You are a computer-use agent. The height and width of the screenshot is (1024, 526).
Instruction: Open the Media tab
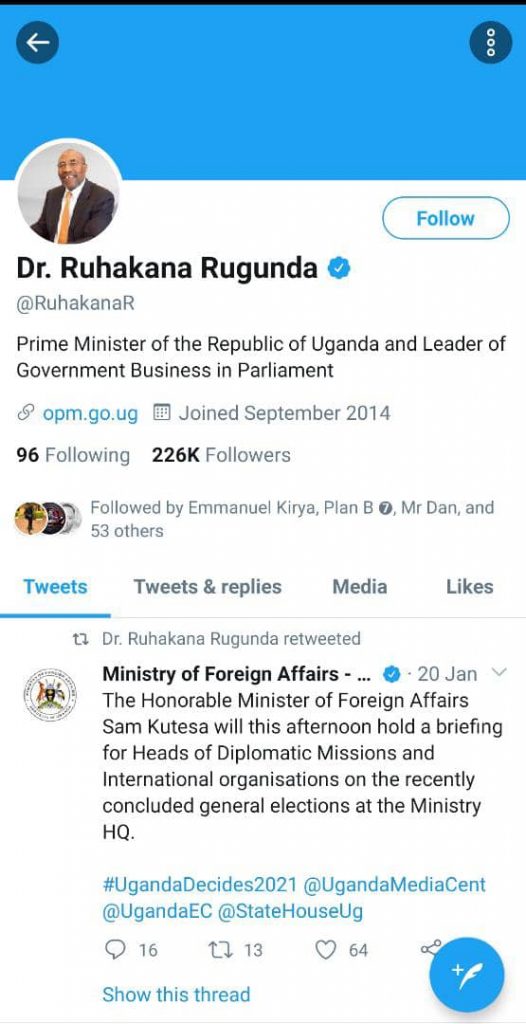coord(359,586)
